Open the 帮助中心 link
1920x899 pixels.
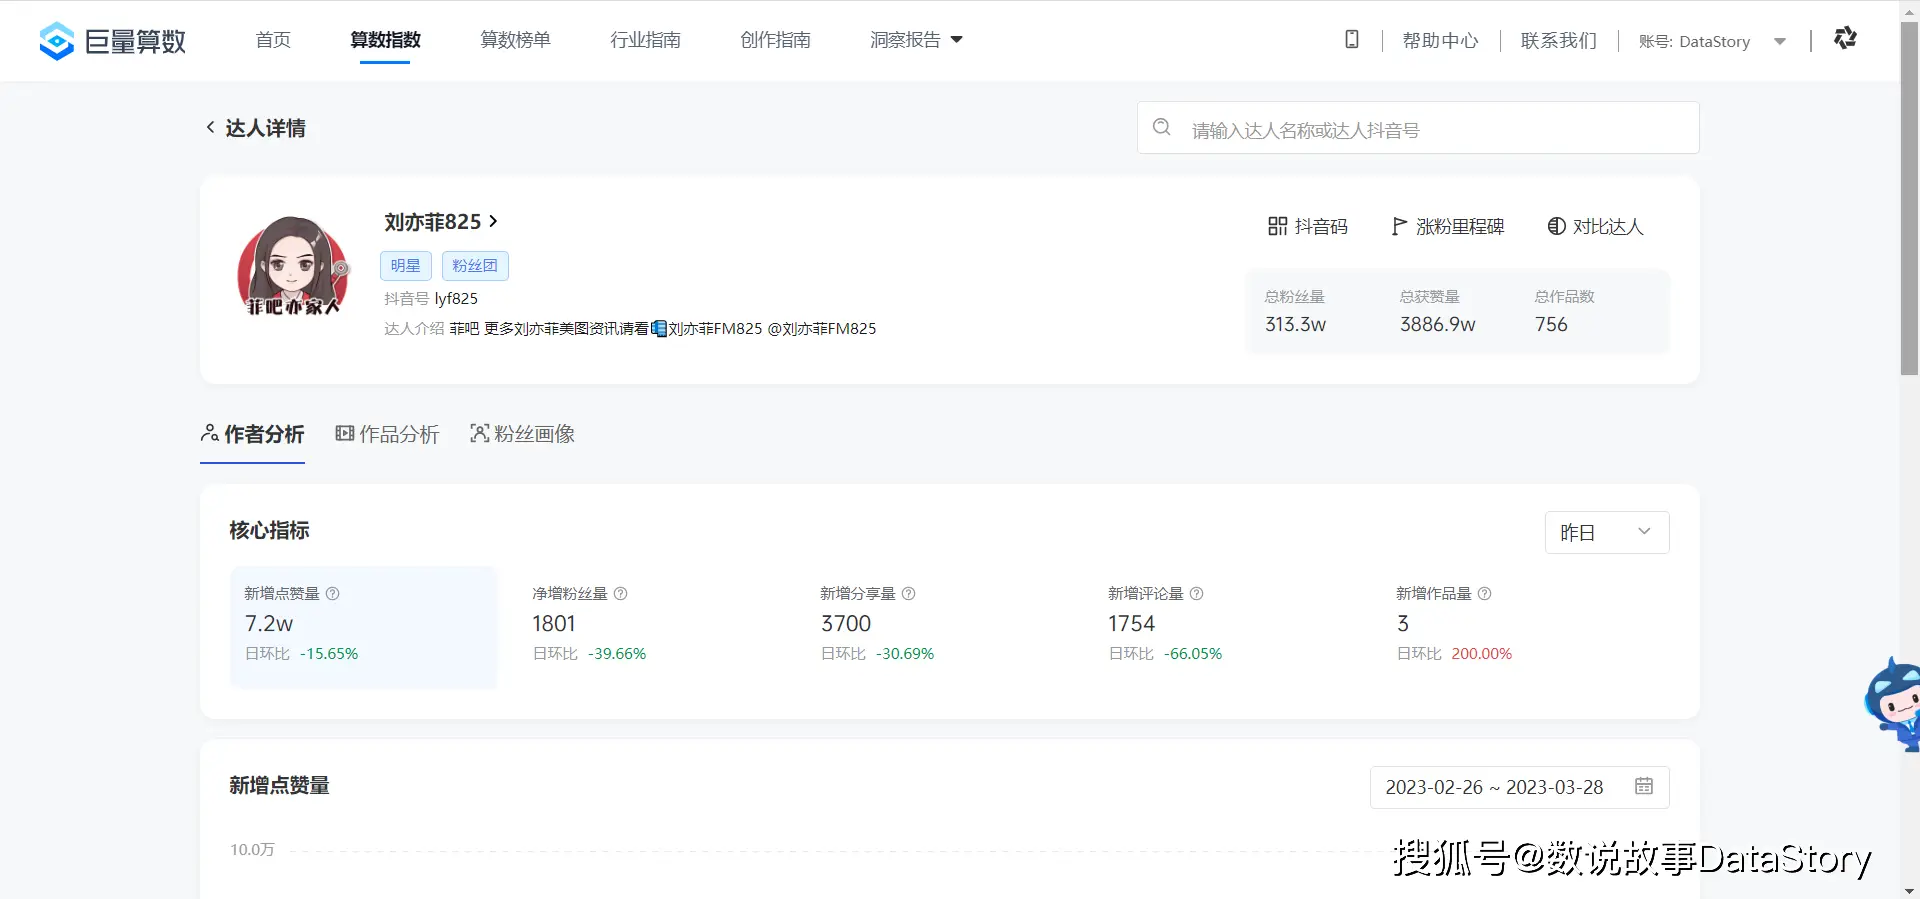coord(1440,41)
